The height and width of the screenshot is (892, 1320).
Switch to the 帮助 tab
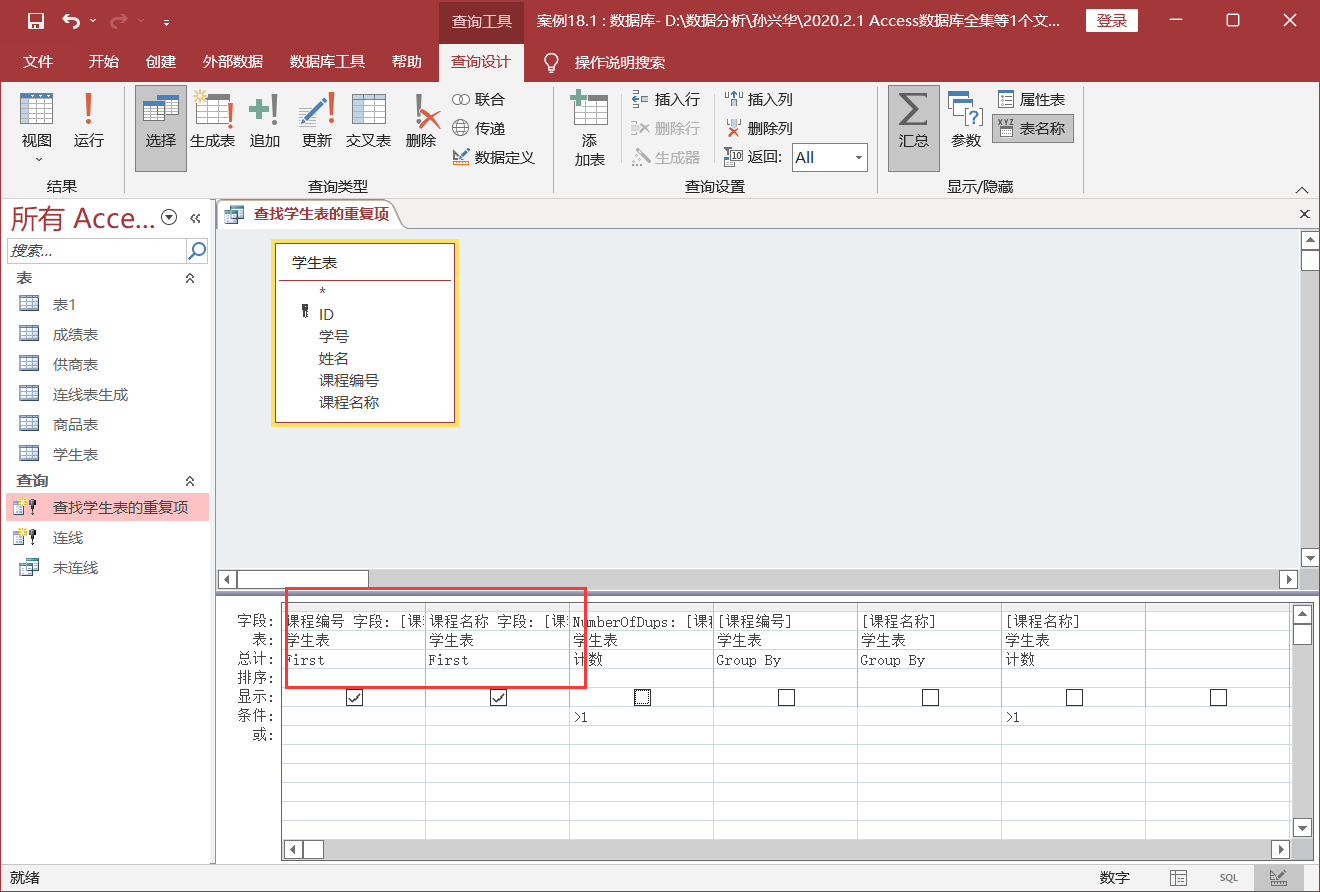point(407,62)
